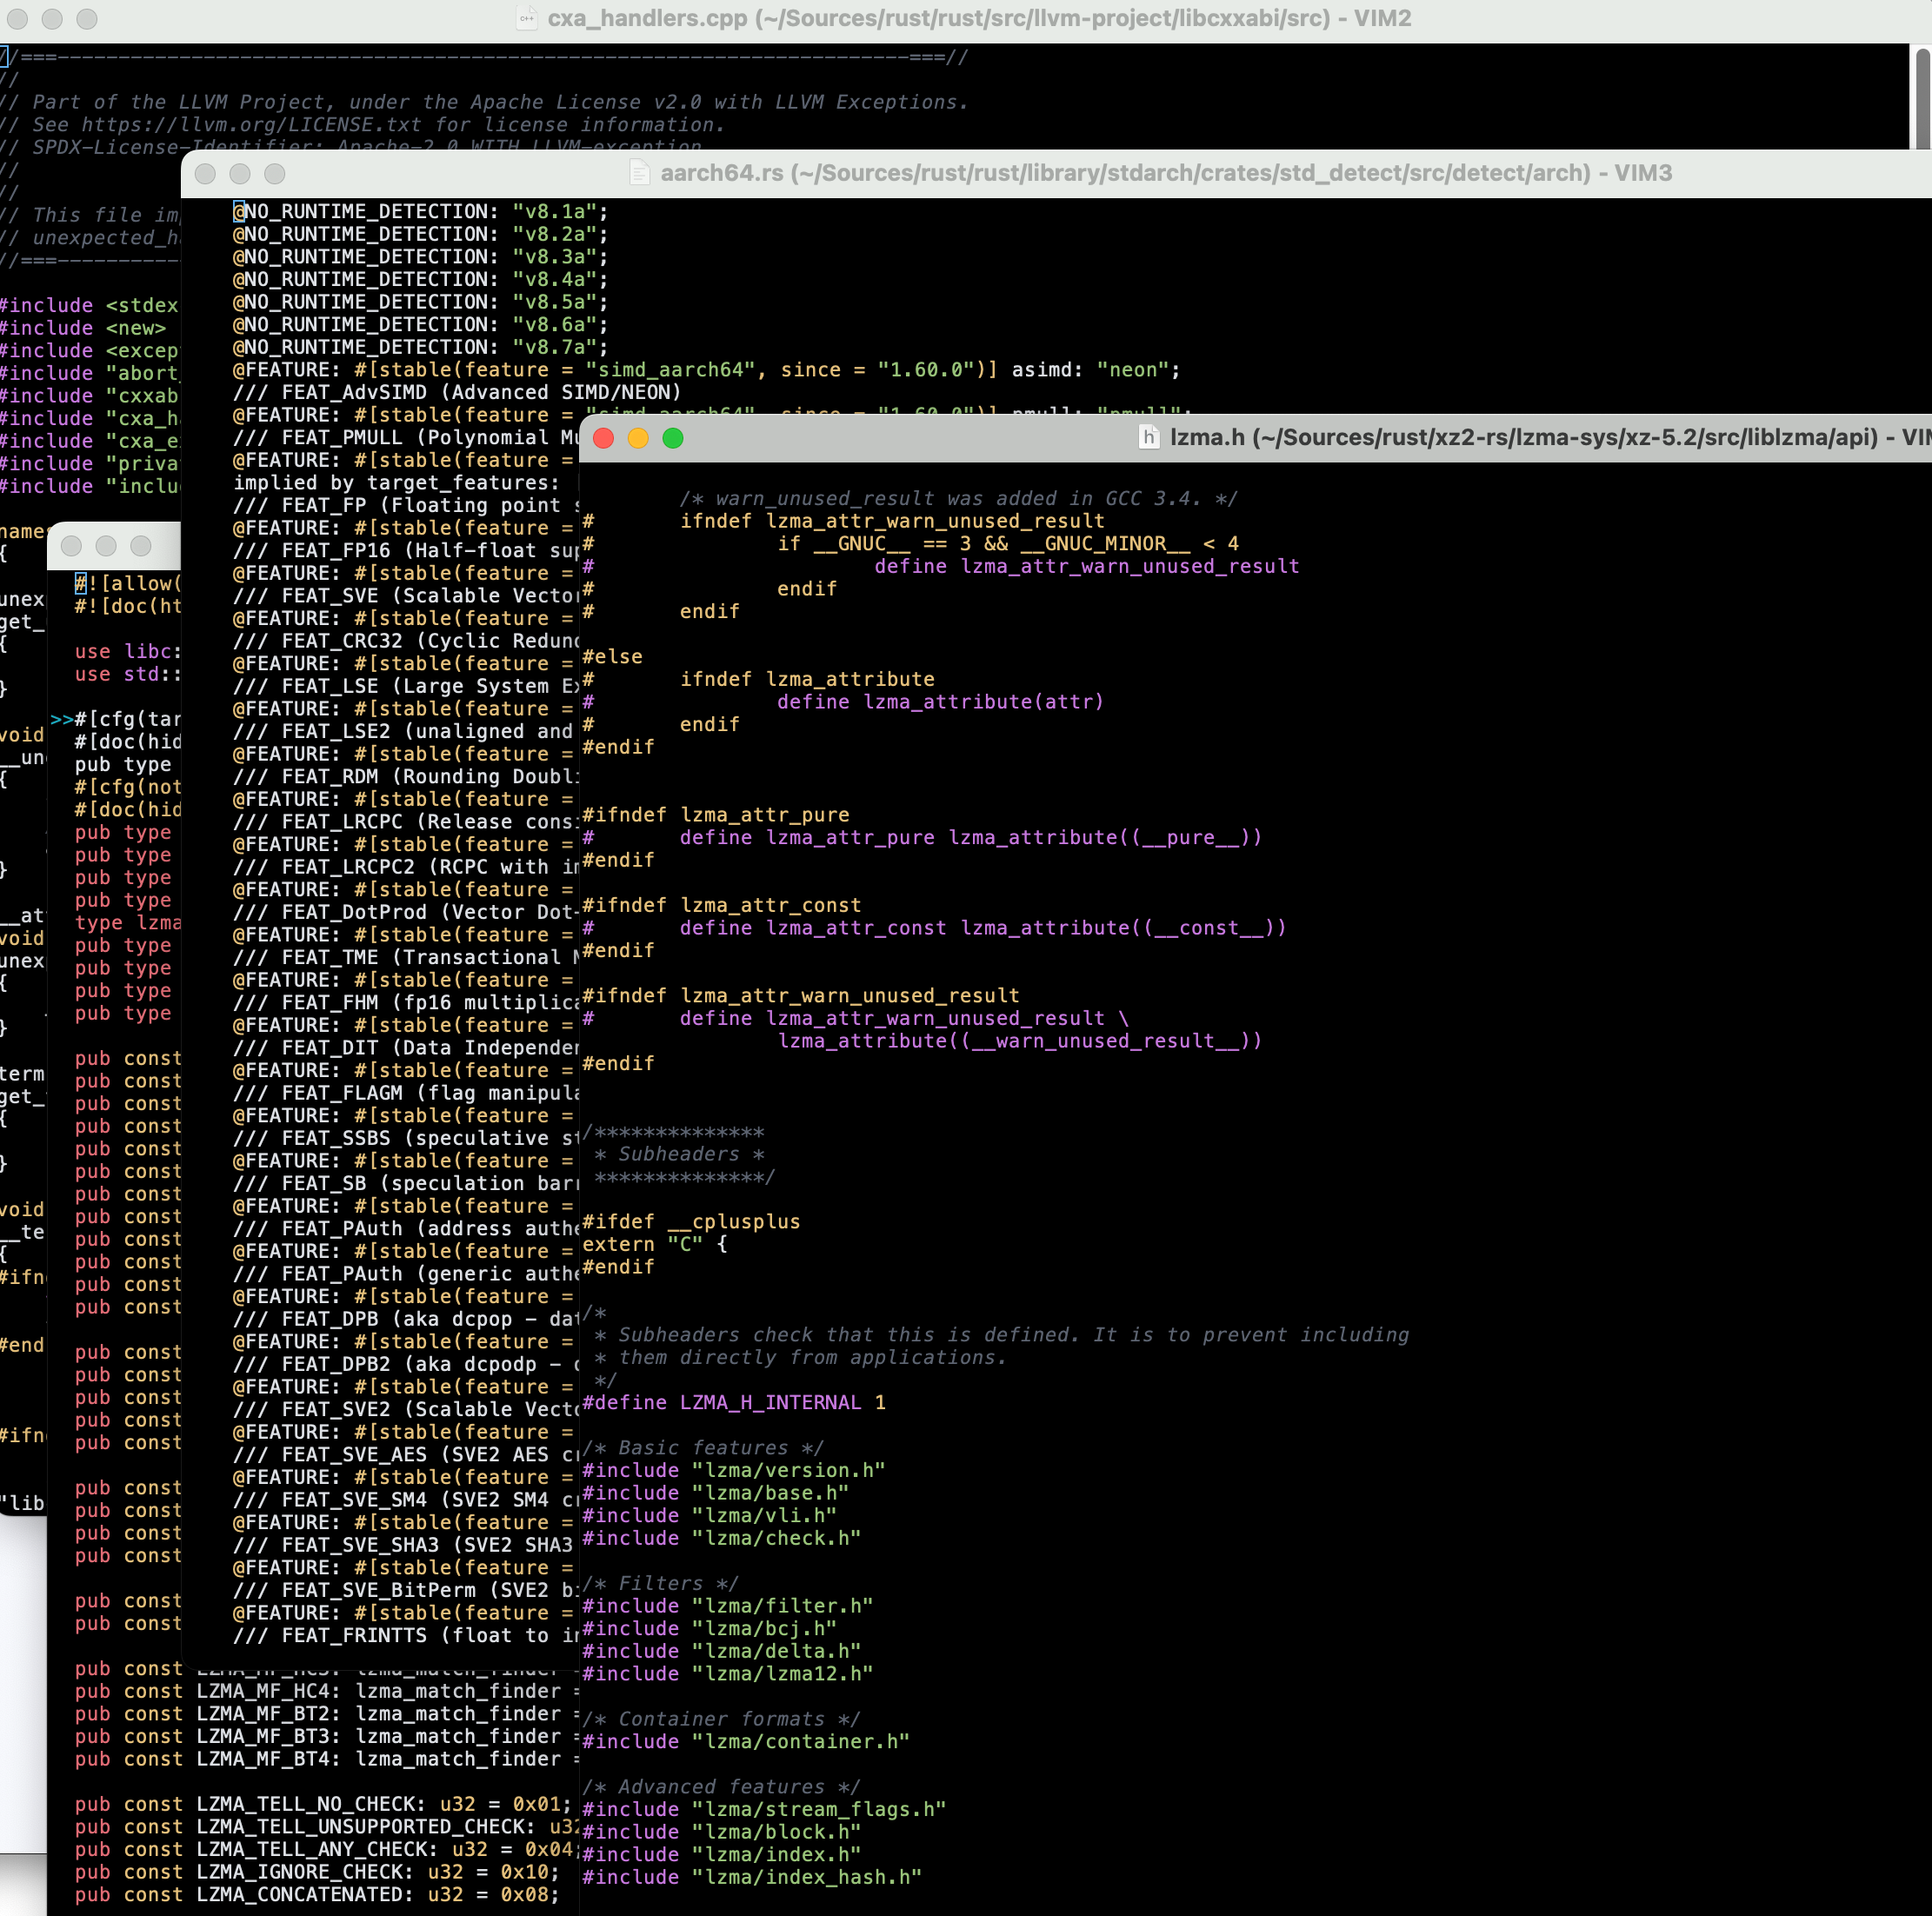Click the asimd: "neon" feature line
The image size is (1932, 1916).
707,370
